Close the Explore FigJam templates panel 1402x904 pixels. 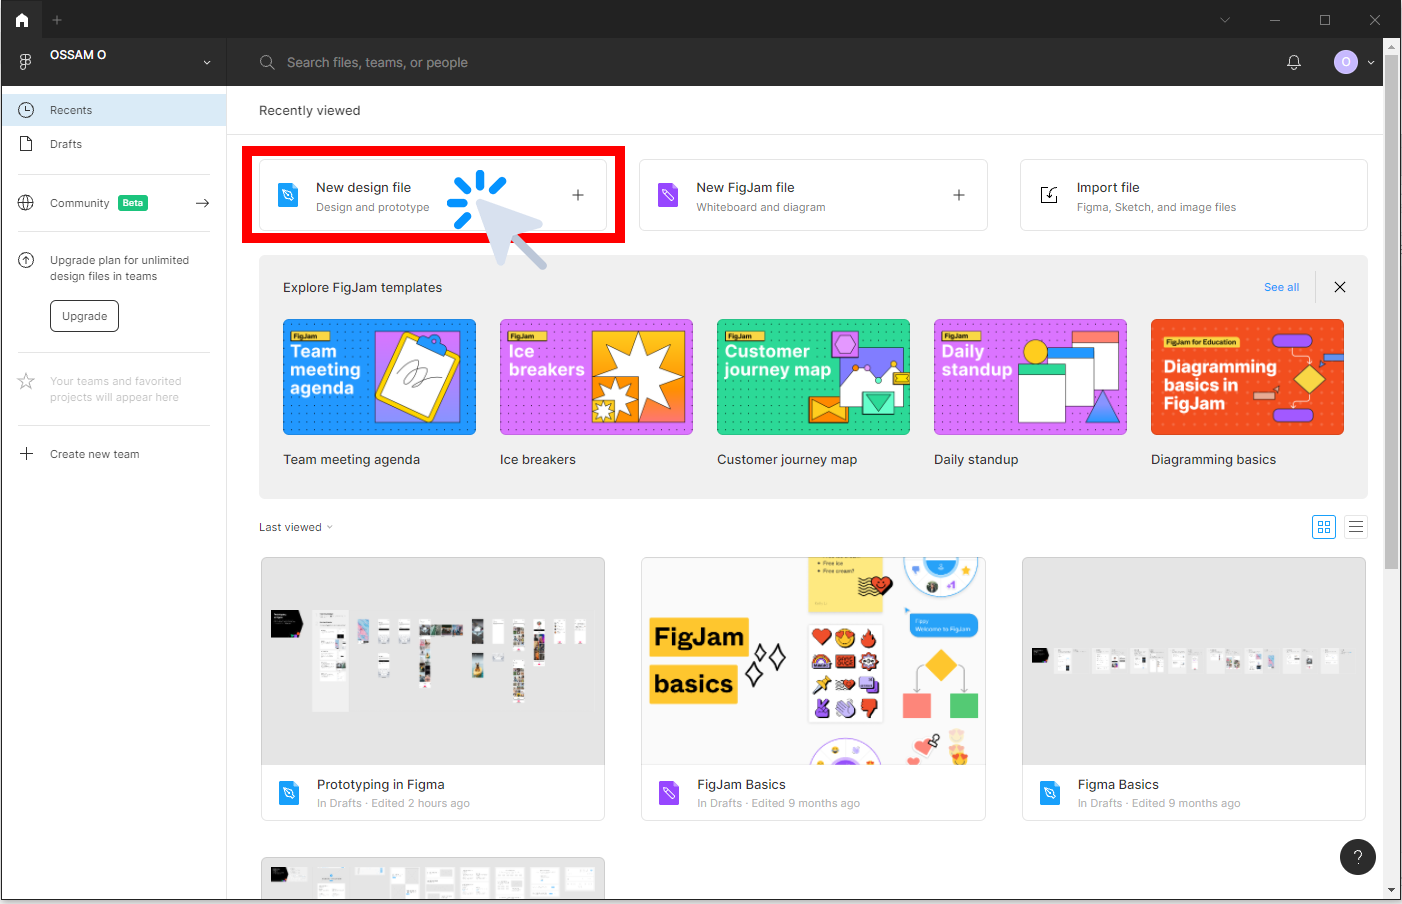click(1340, 287)
